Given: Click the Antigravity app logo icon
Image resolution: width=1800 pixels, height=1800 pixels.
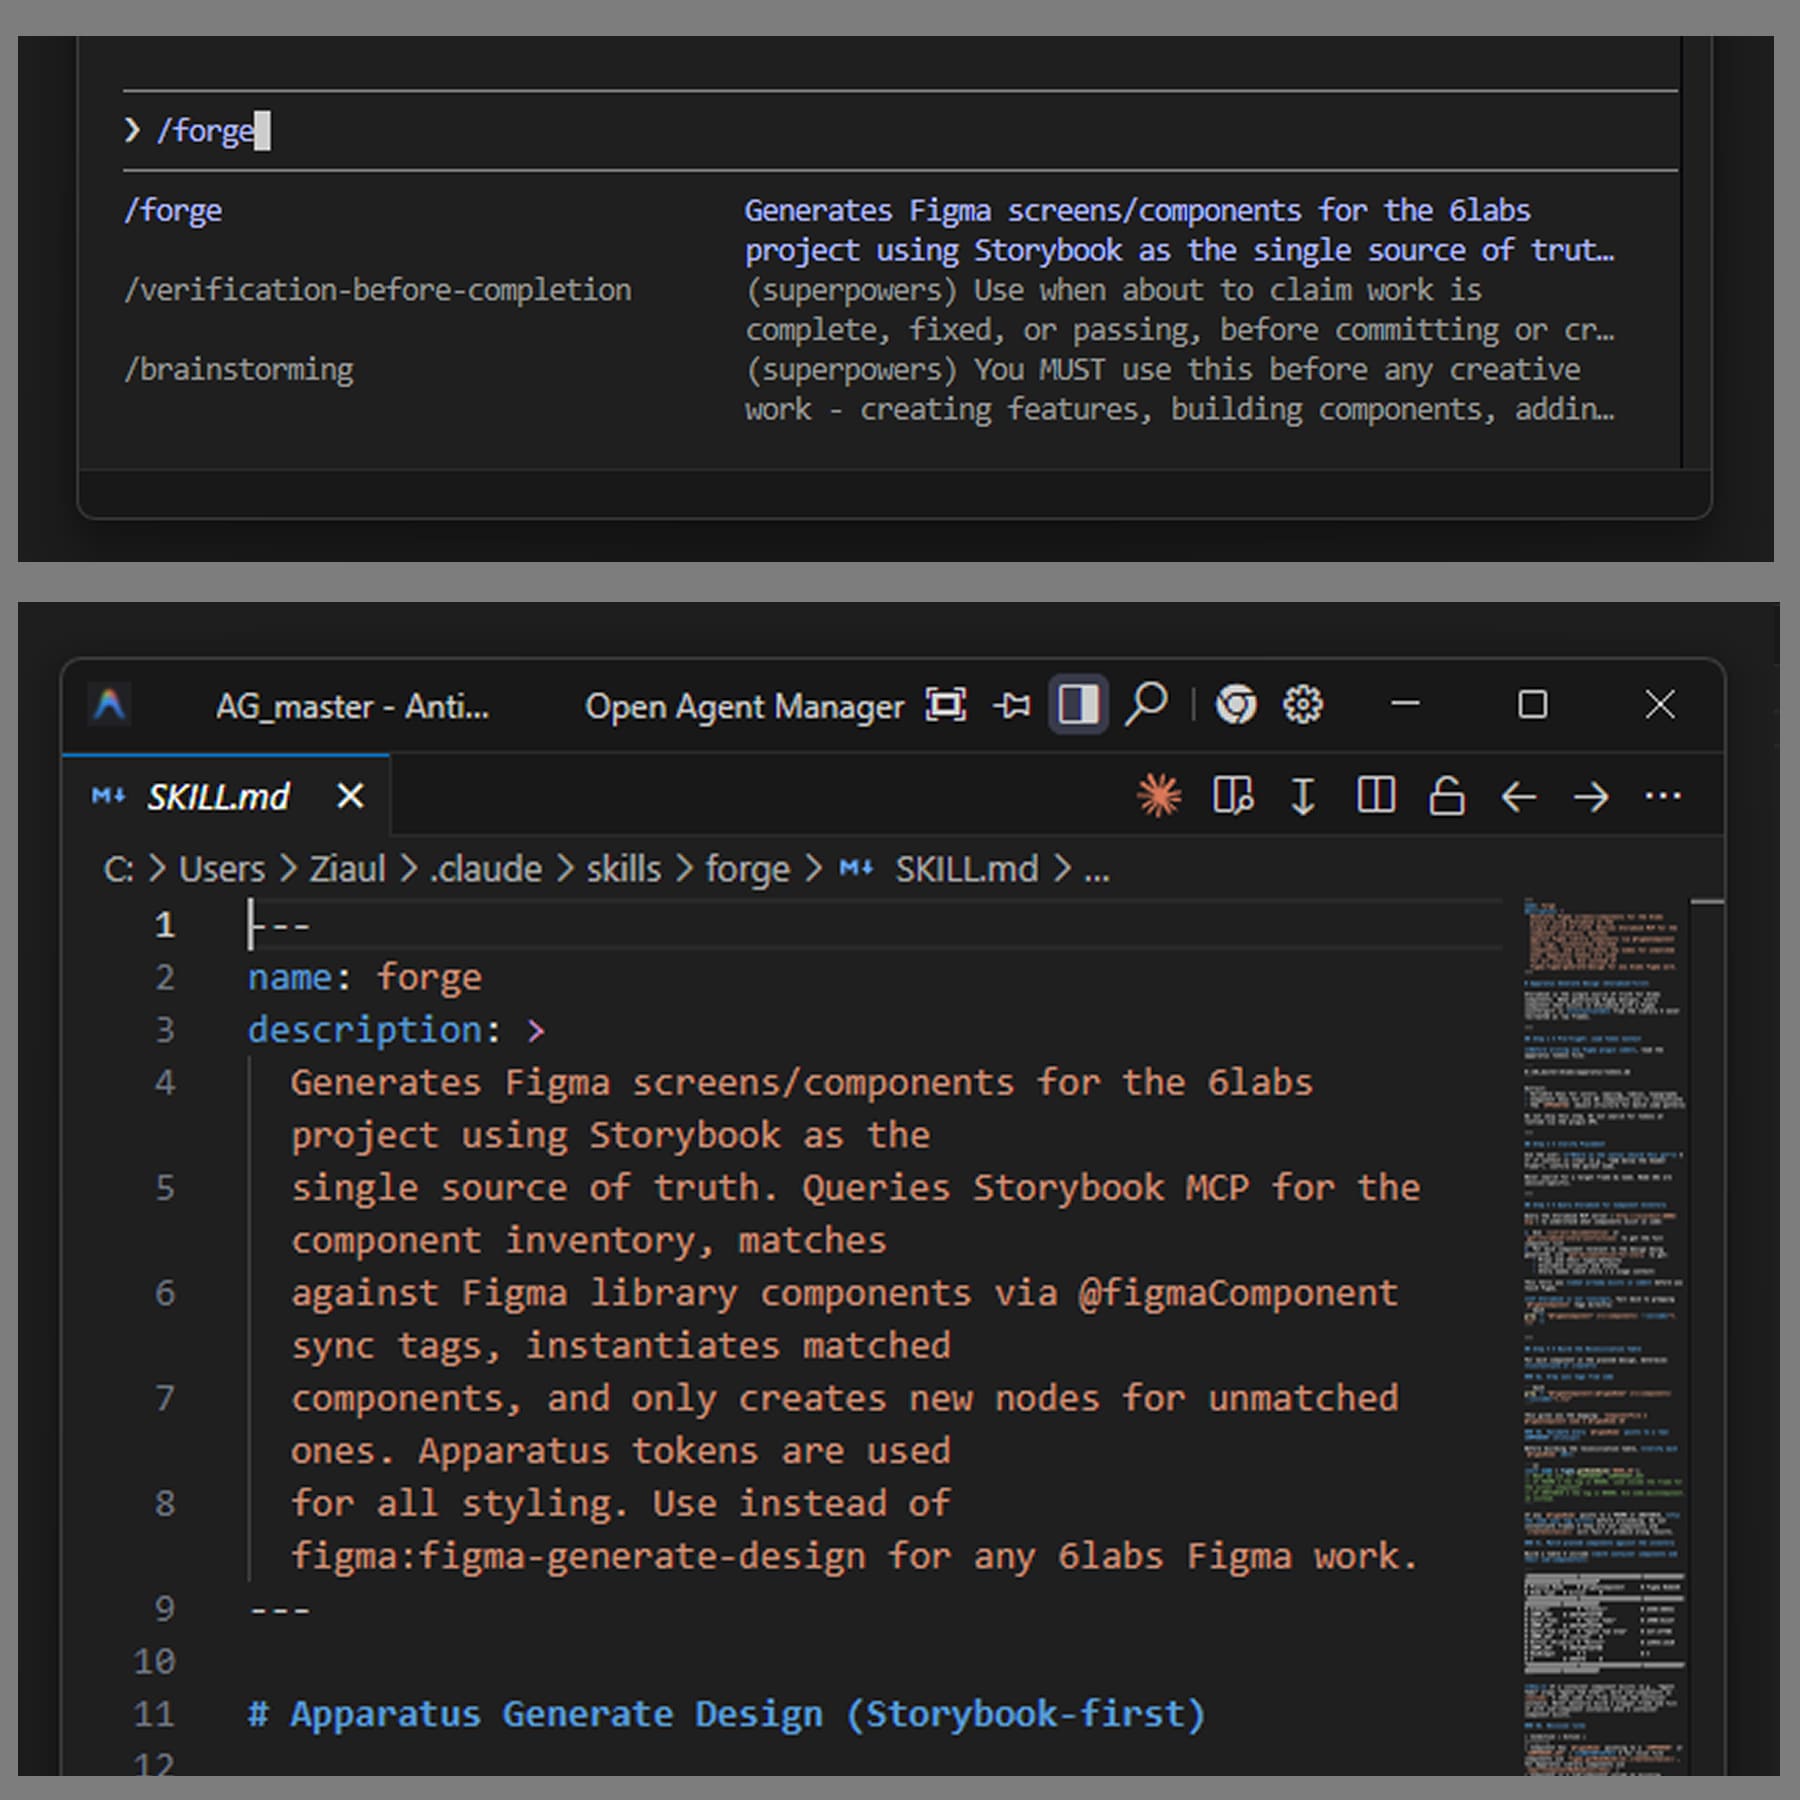Looking at the screenshot, I should (110, 705).
